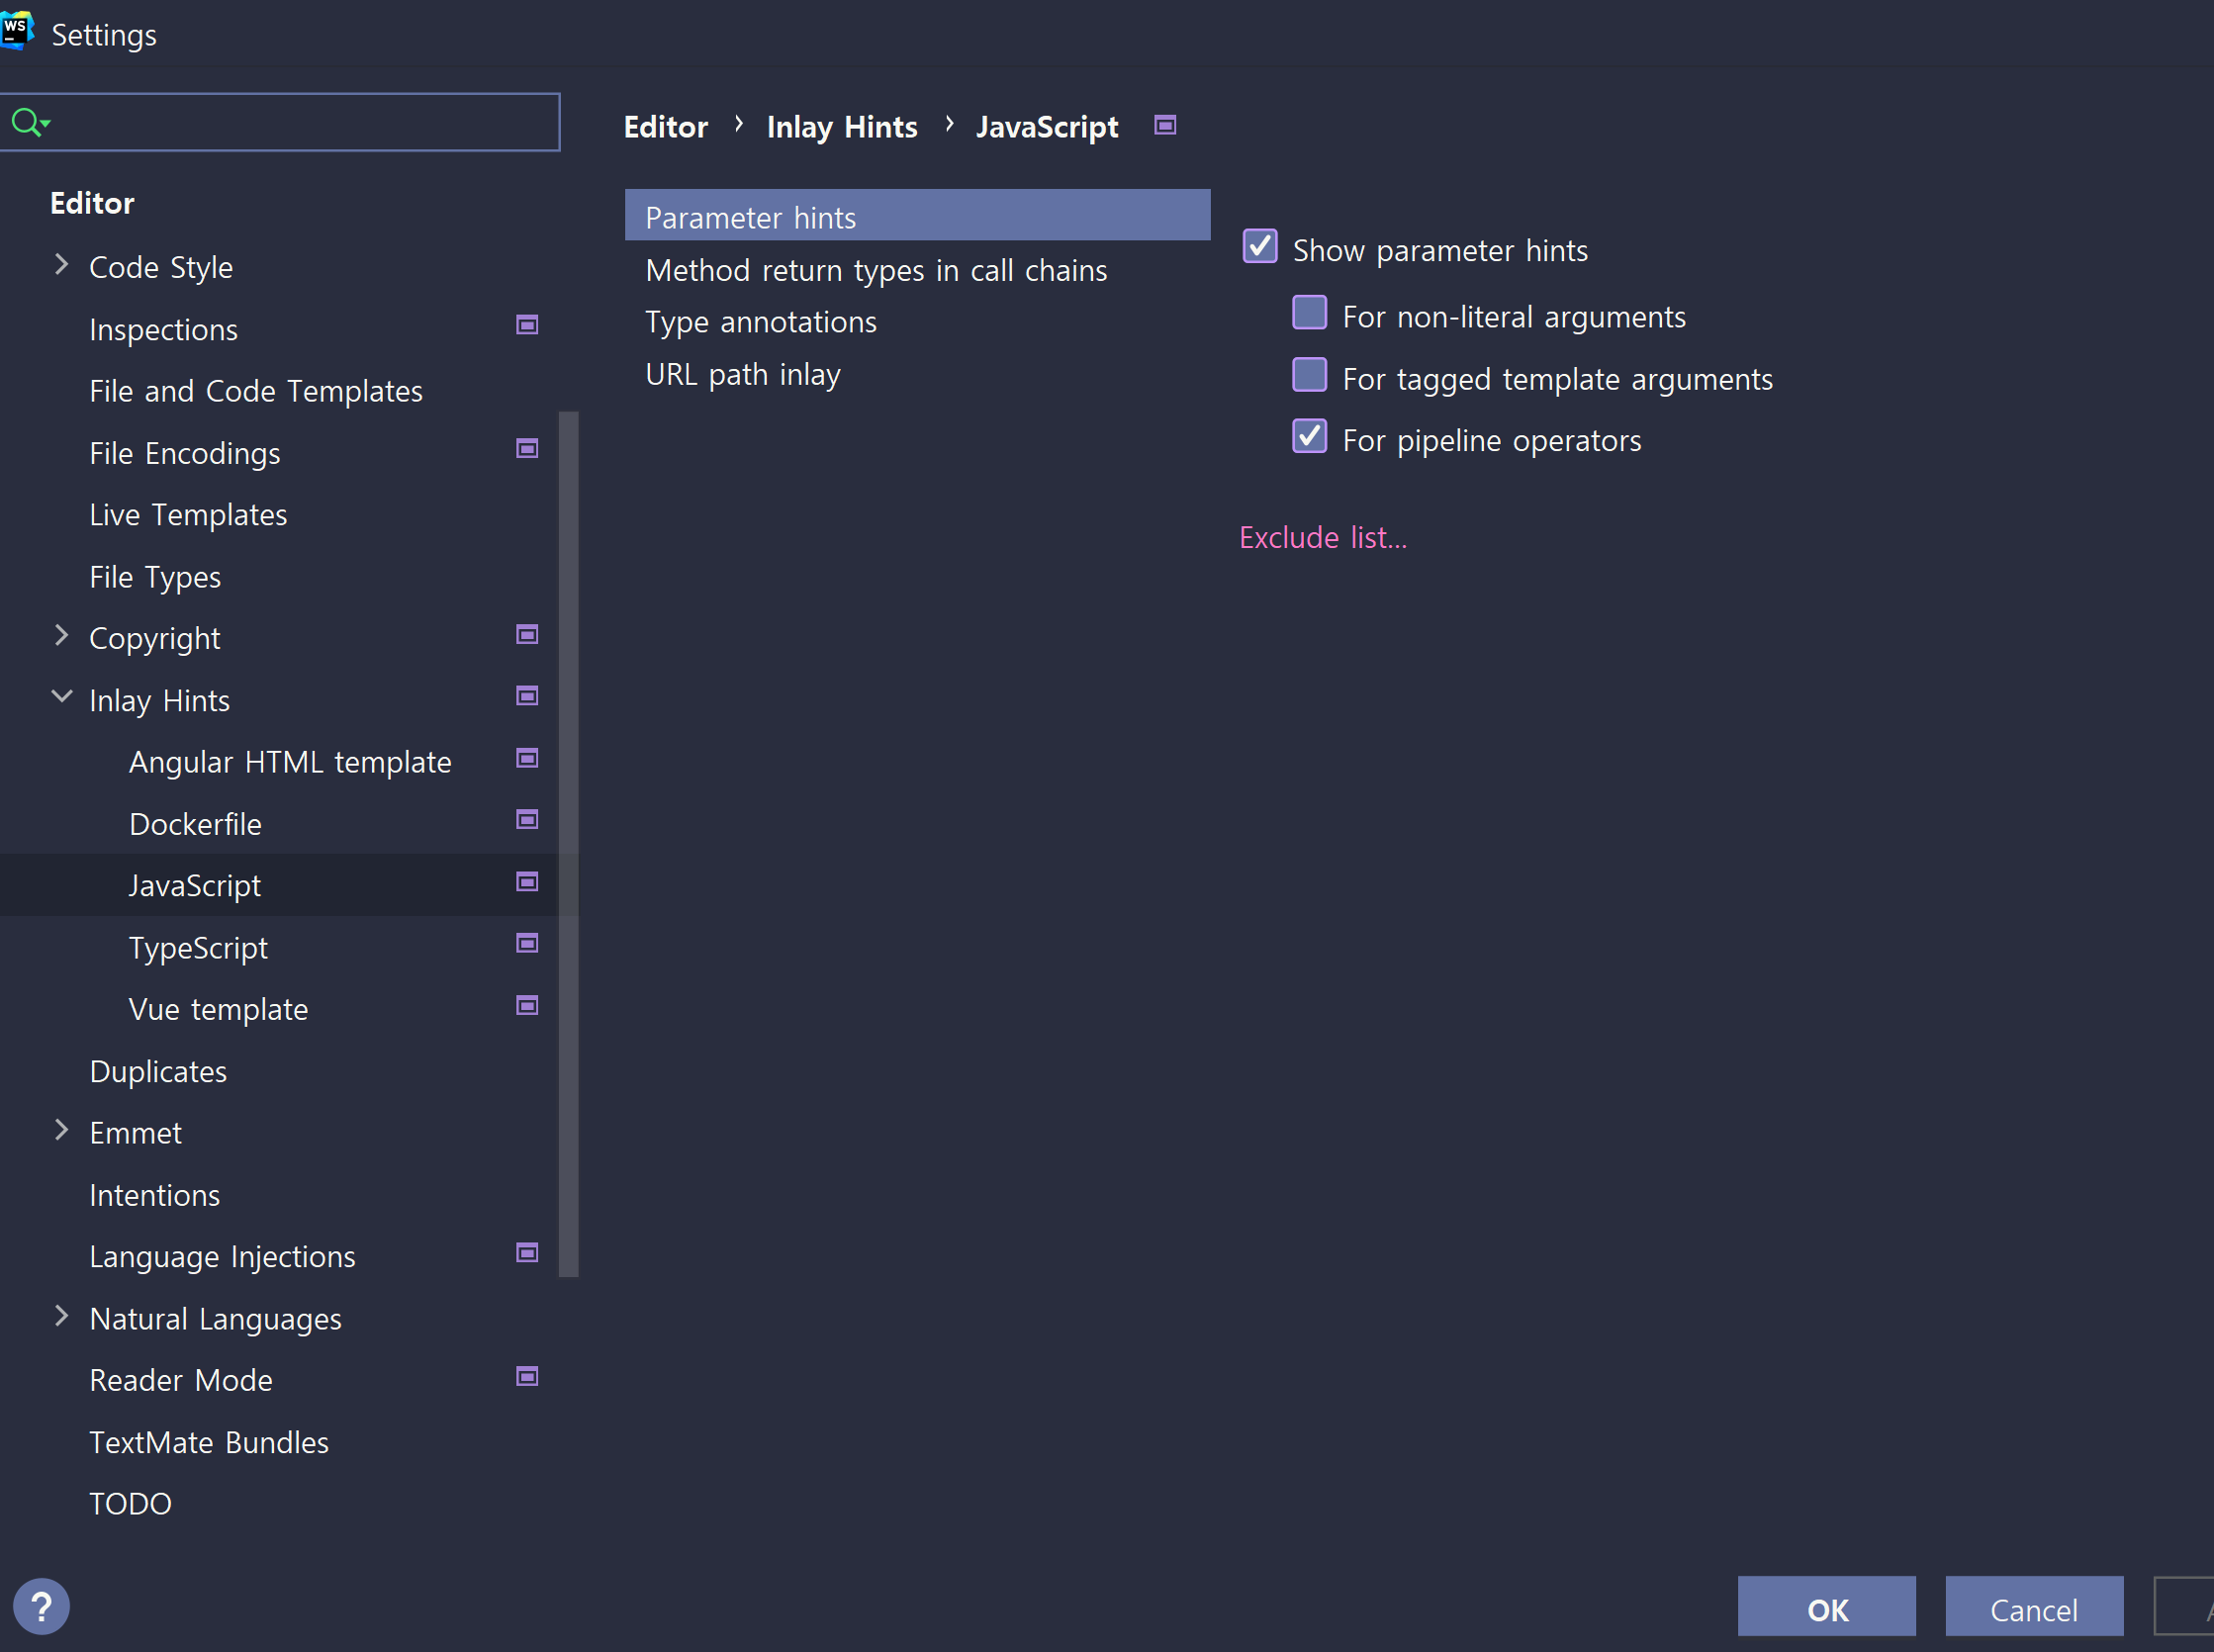
Task: Click project-level settings icon beside Dockerfile
Action: pyautogui.click(x=527, y=820)
